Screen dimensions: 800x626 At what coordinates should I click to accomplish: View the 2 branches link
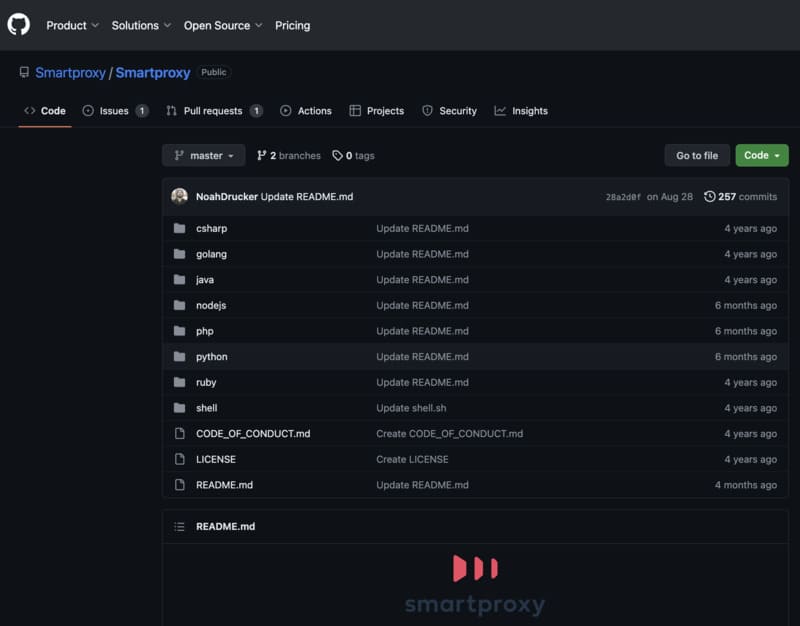(x=289, y=156)
